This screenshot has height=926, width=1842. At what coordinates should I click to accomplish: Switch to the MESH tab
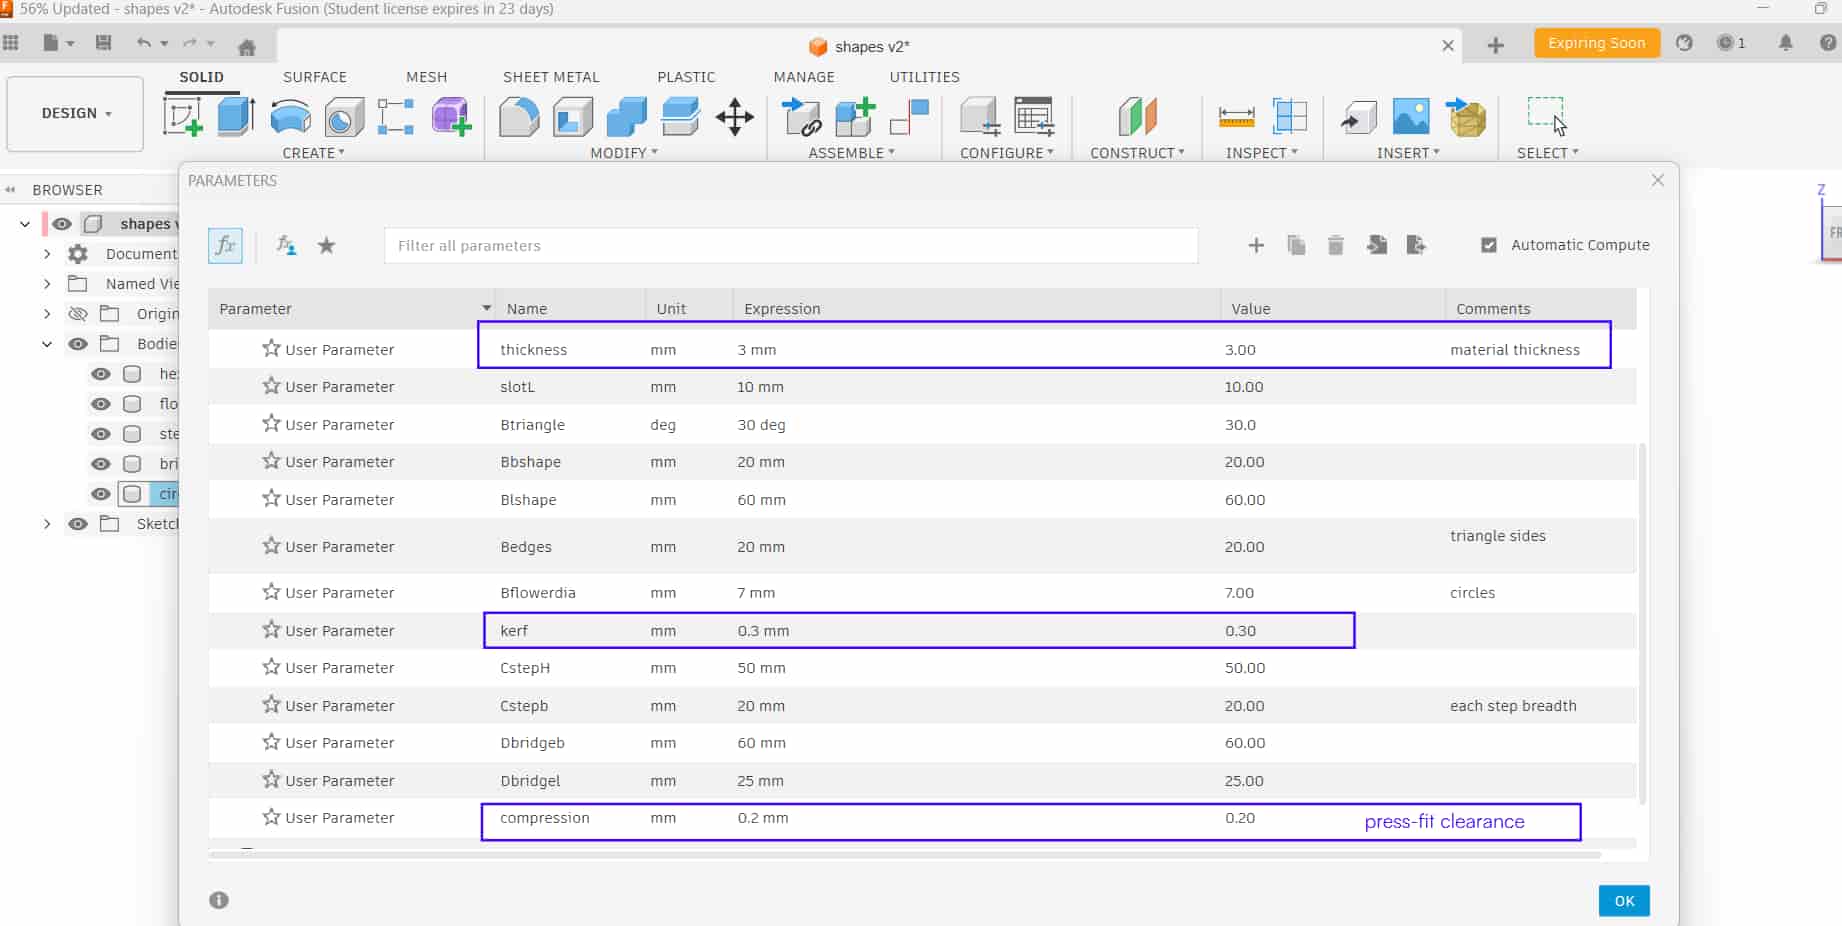427,77
